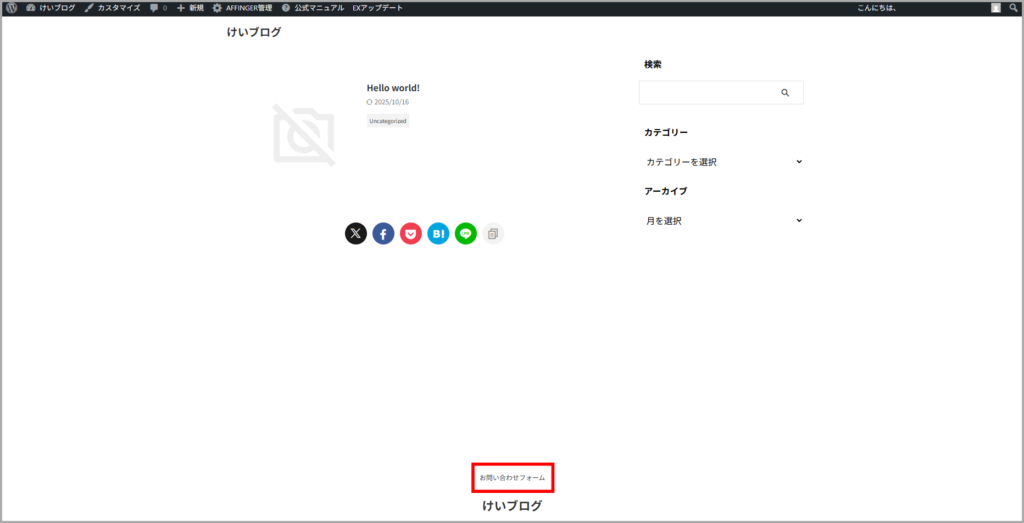
Task: Click the Uncategorized category tag
Action: 388,121
